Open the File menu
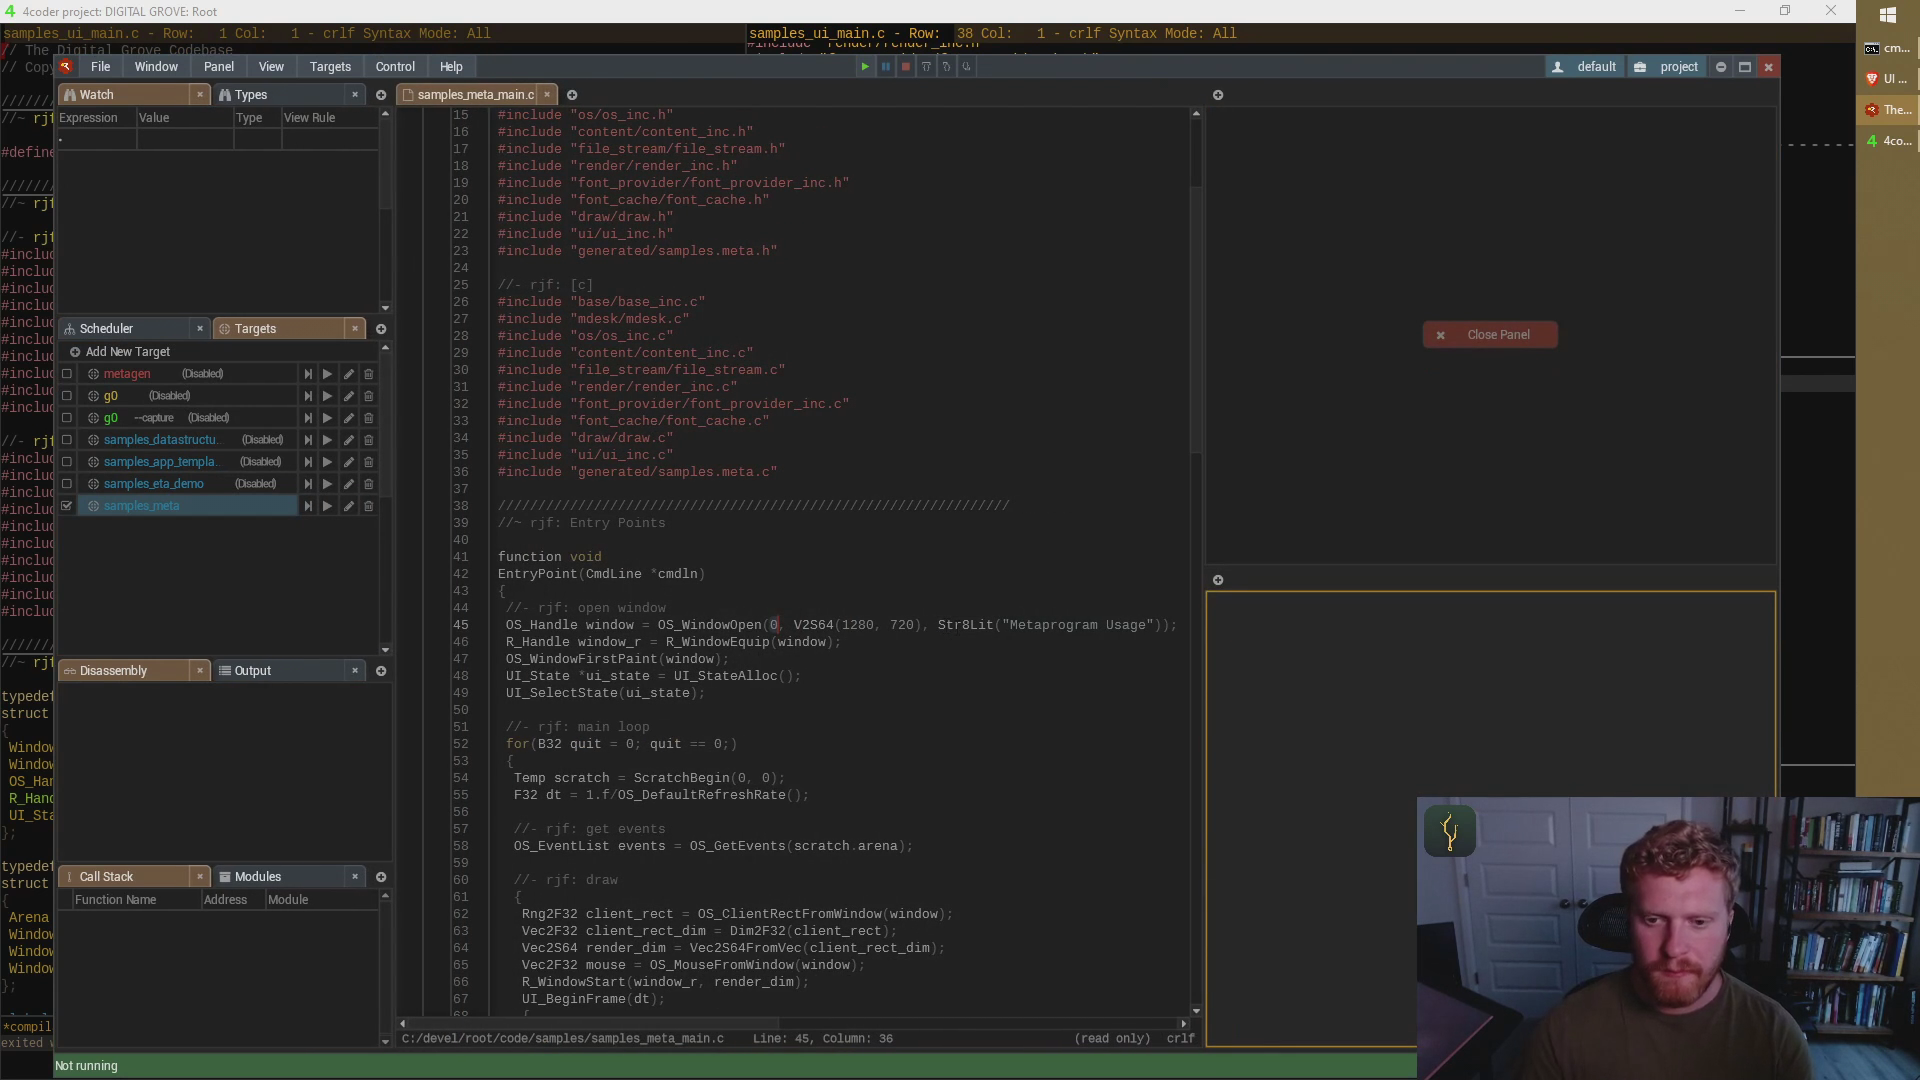 101,67
